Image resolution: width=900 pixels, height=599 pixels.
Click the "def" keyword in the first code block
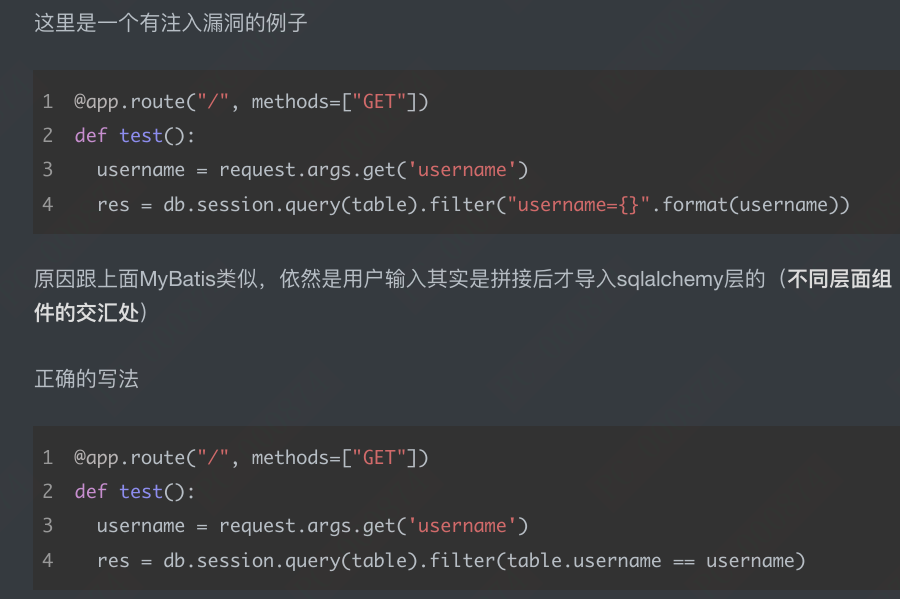point(90,136)
